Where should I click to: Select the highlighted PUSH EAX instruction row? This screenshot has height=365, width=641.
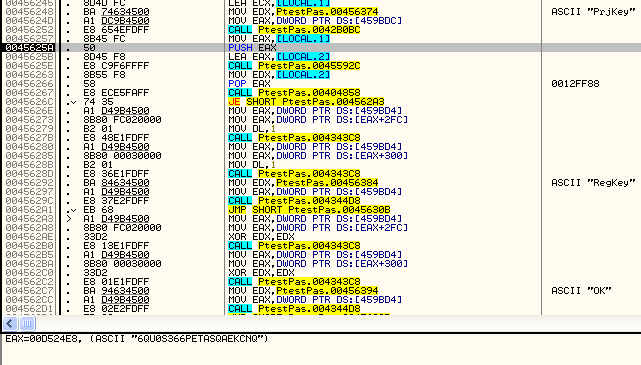(320, 47)
